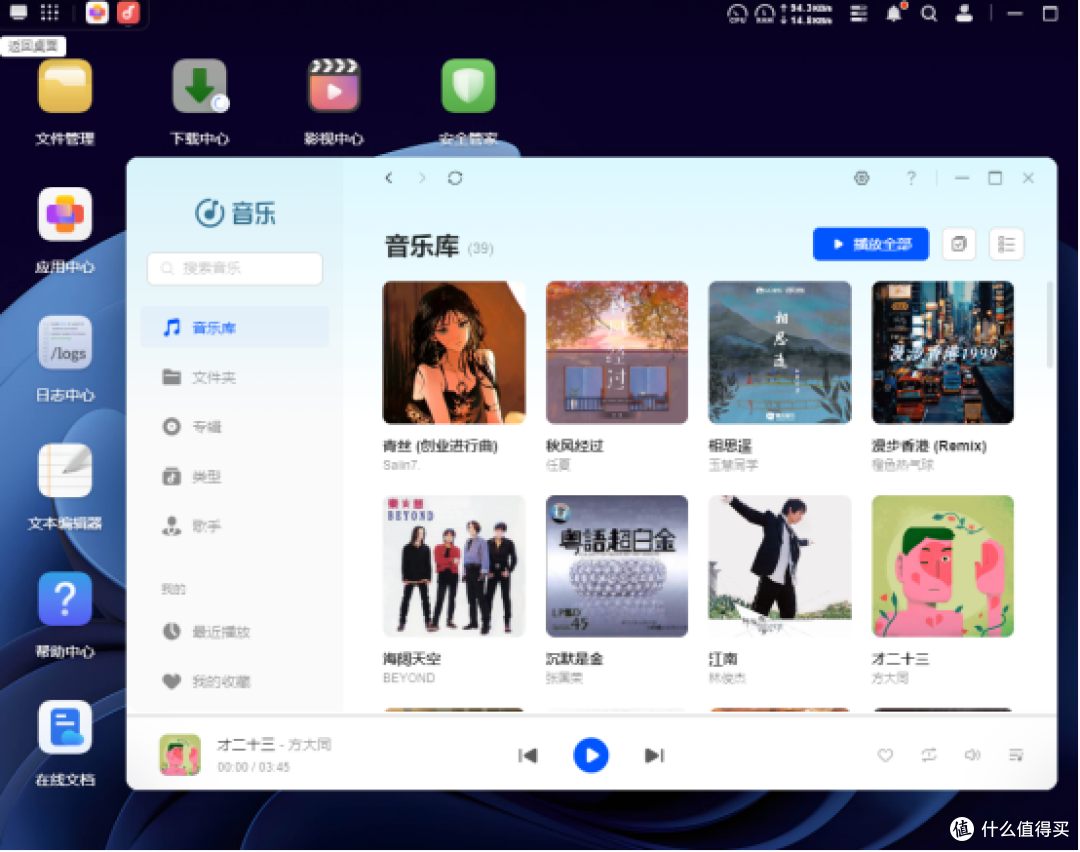Click the 搜索音乐 search field
Viewport: 1080px width, 852px height.
click(x=235, y=269)
